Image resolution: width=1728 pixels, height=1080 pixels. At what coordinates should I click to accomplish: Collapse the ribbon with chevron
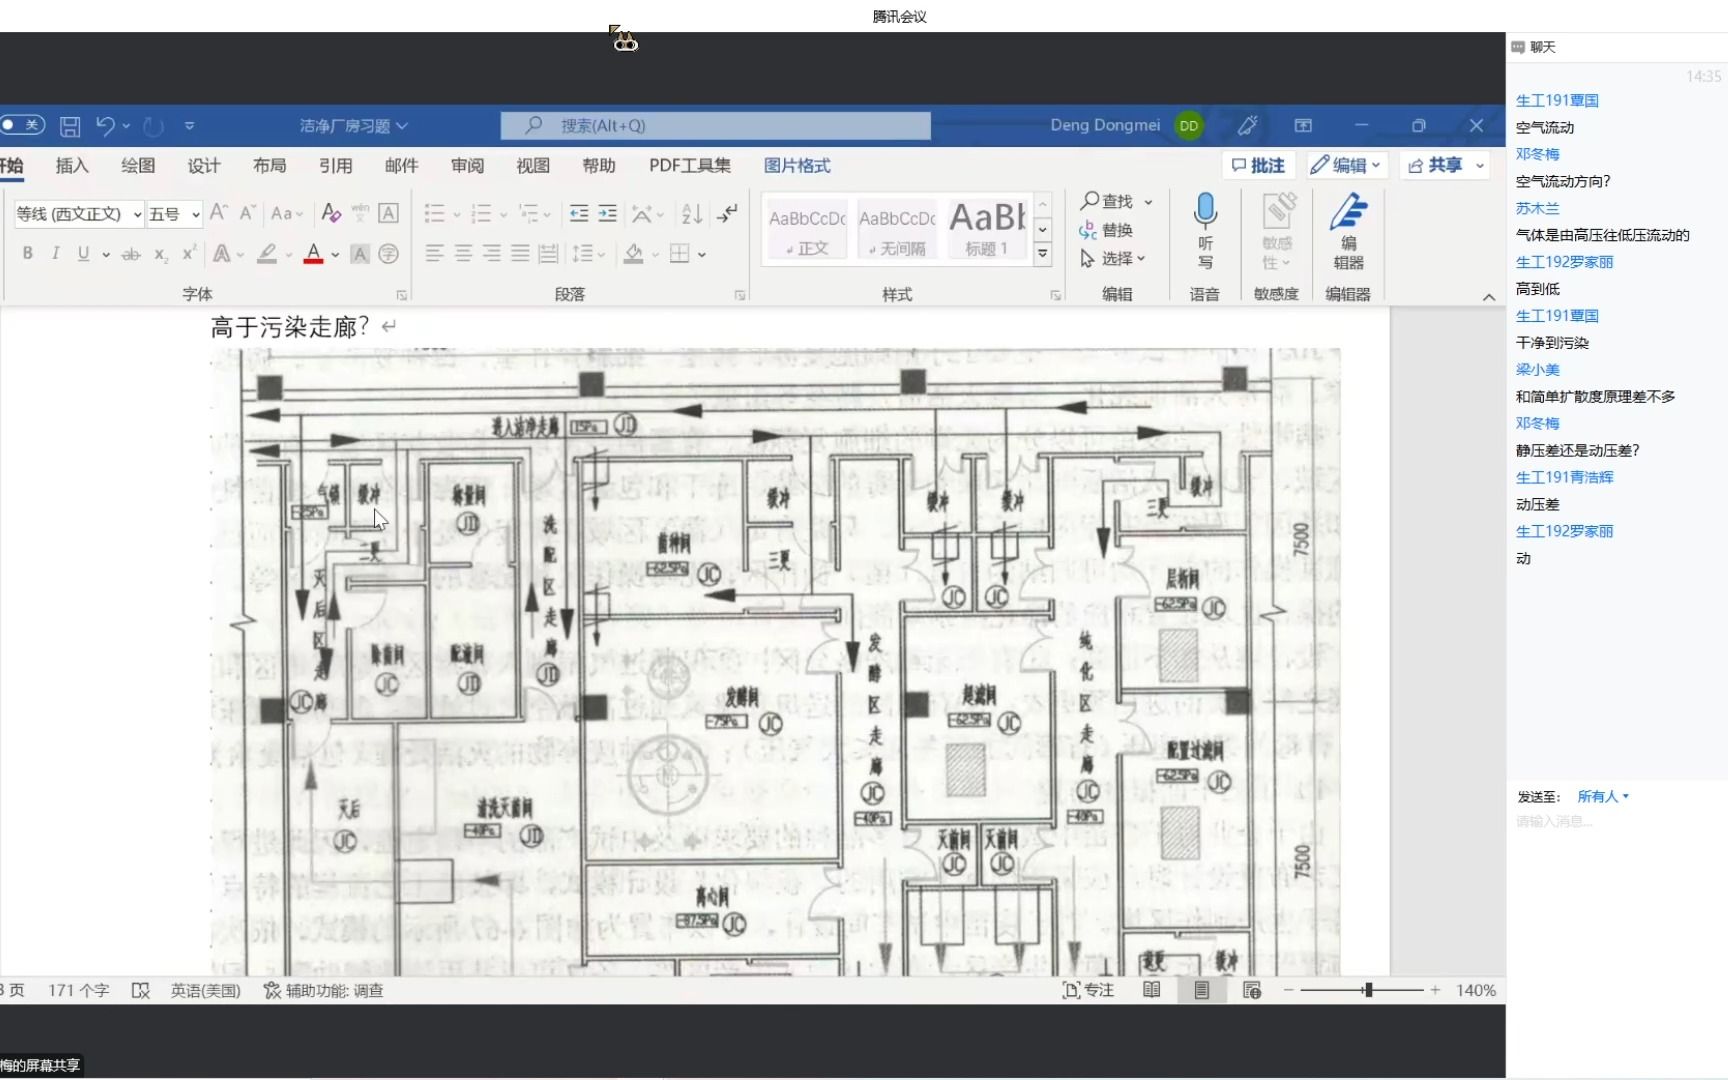1489,297
